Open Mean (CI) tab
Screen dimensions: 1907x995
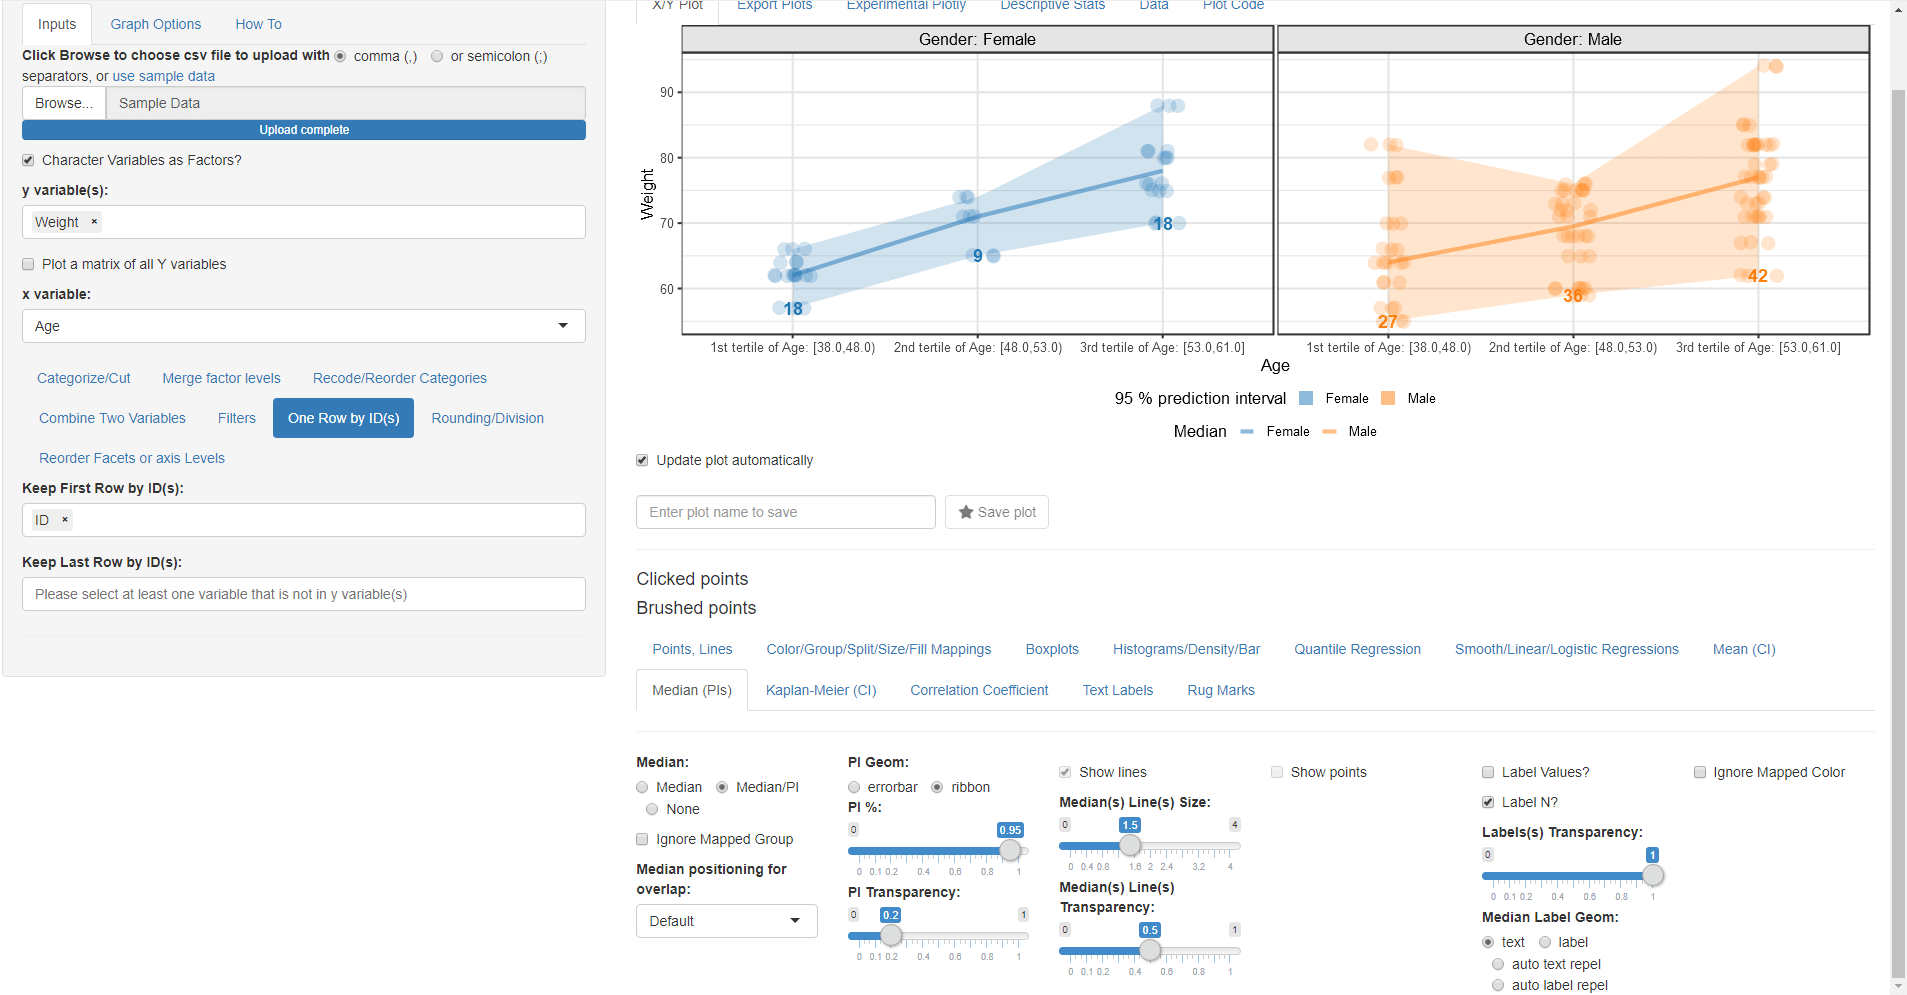tap(1744, 649)
